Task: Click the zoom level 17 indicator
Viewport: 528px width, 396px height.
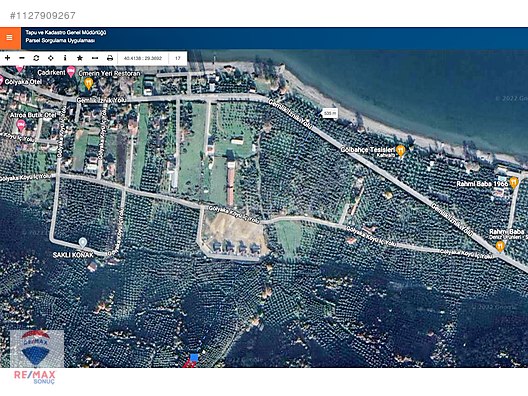Action: coord(177,58)
